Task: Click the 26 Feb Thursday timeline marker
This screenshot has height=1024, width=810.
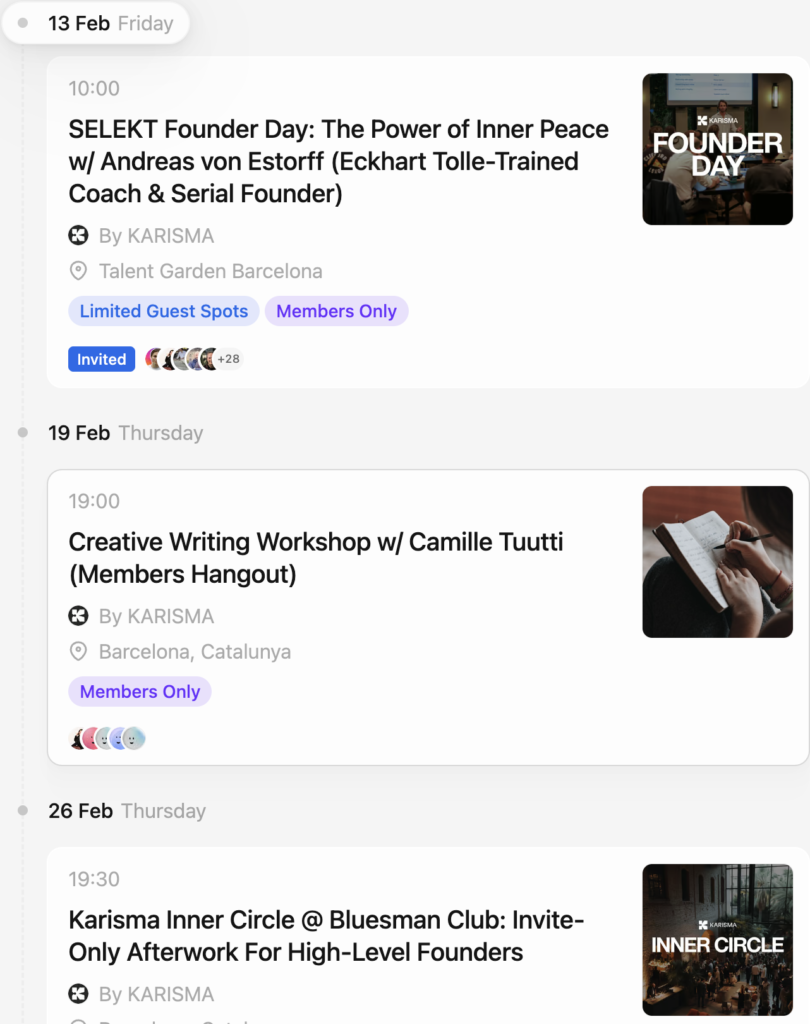Action: pyautogui.click(x=23, y=811)
